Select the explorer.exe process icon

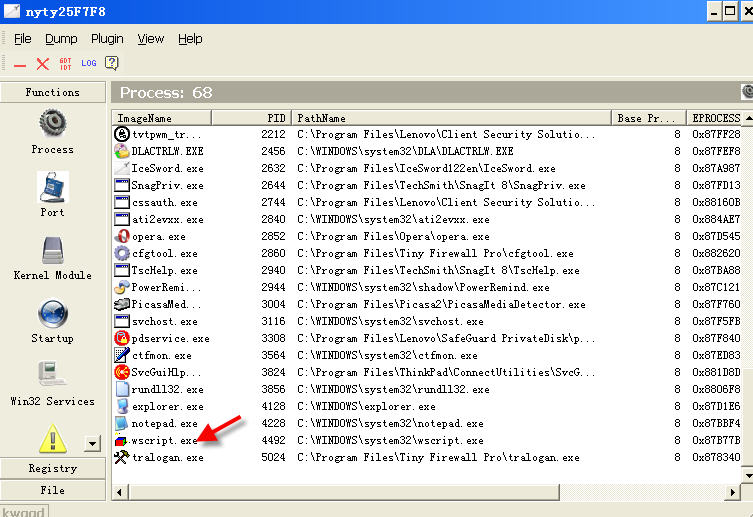122,406
